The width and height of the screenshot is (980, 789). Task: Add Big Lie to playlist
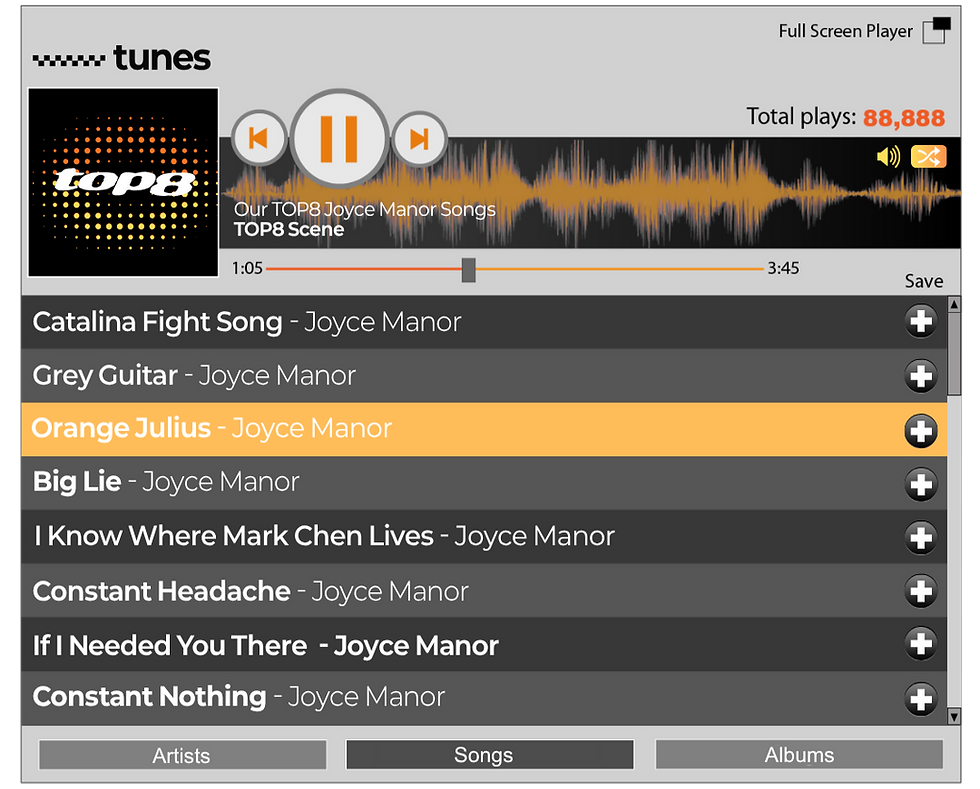point(921,484)
